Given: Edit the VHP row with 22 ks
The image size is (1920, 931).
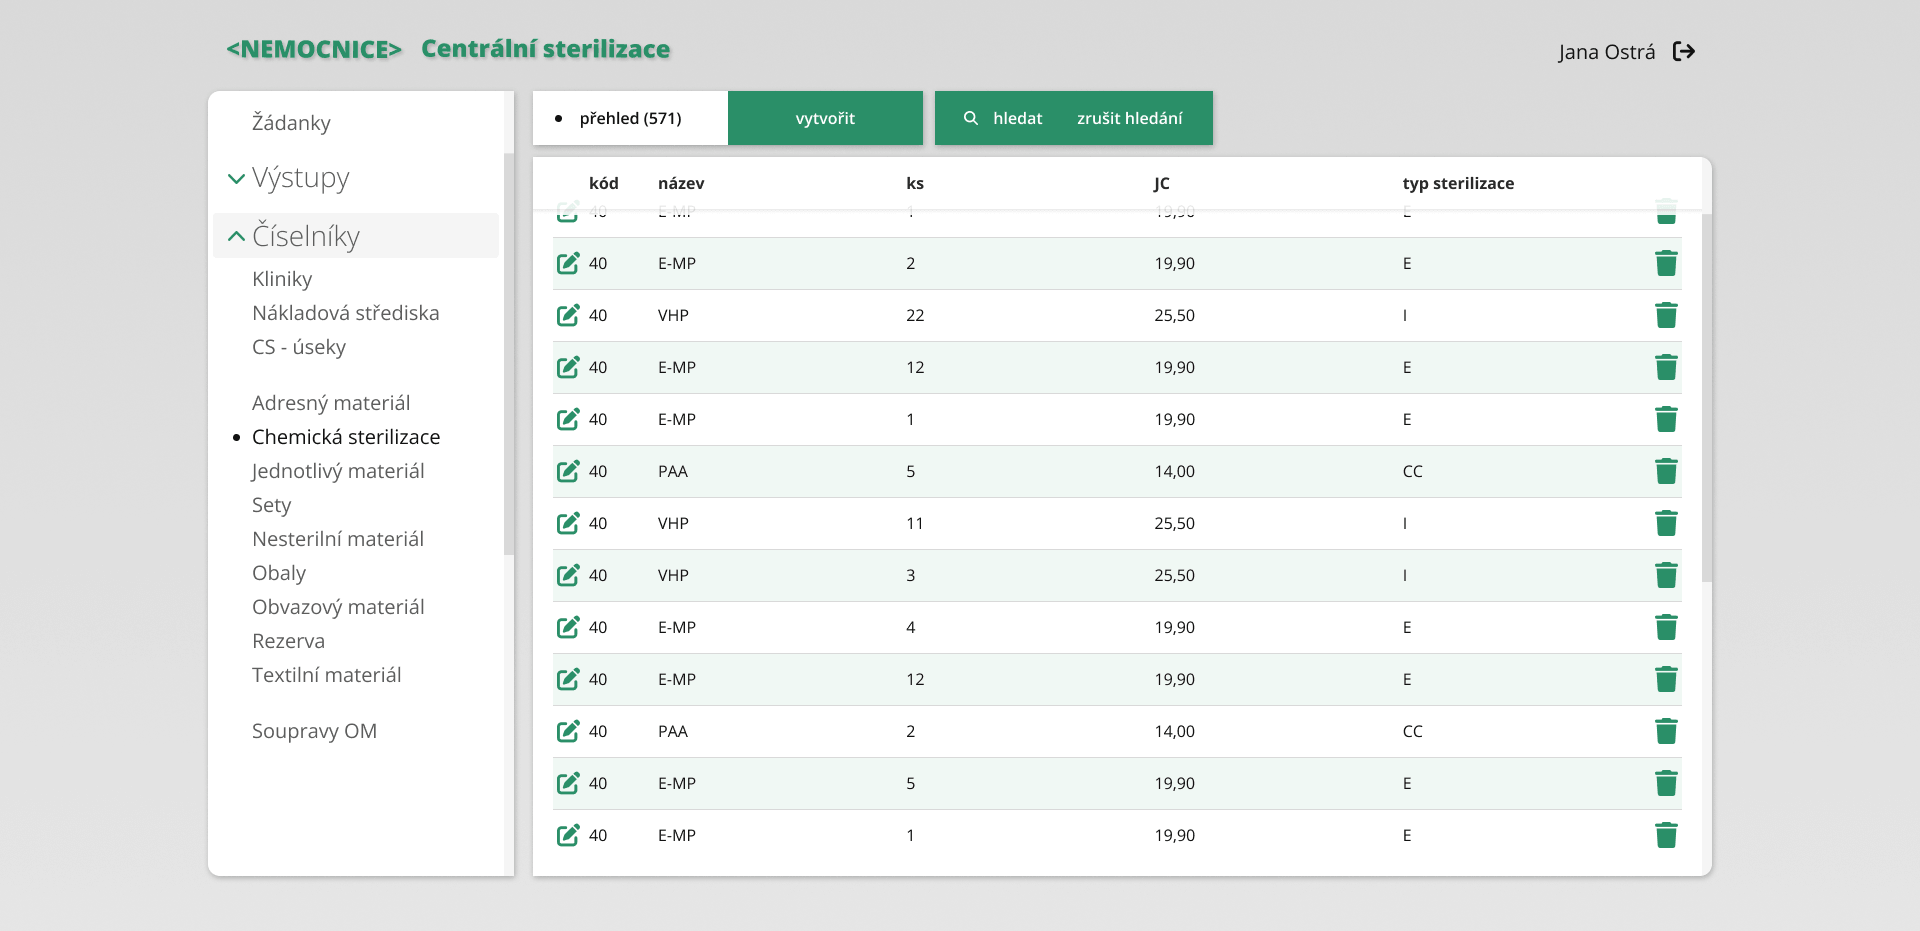Looking at the screenshot, I should coord(568,315).
